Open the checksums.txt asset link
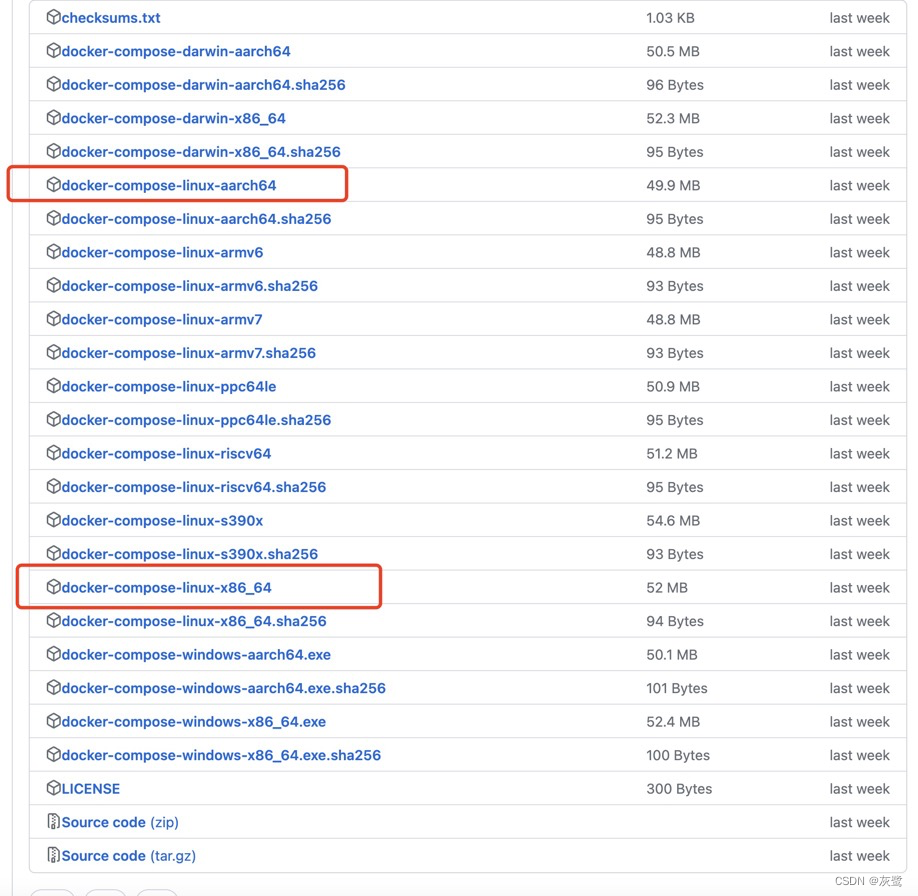 (111, 18)
